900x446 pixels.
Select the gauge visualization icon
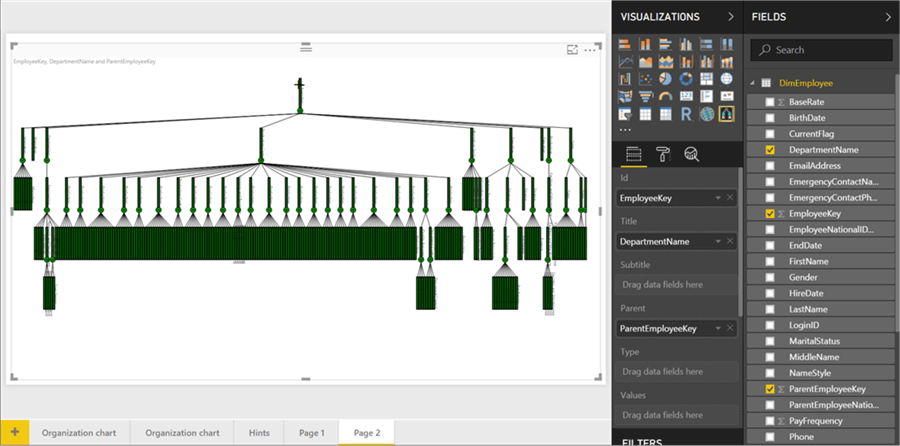click(x=667, y=97)
